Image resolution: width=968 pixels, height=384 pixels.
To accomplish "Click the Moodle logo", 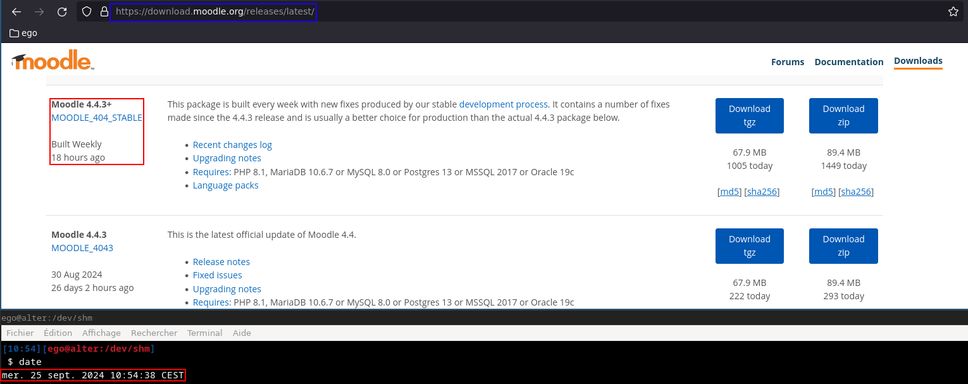I will click(52, 61).
